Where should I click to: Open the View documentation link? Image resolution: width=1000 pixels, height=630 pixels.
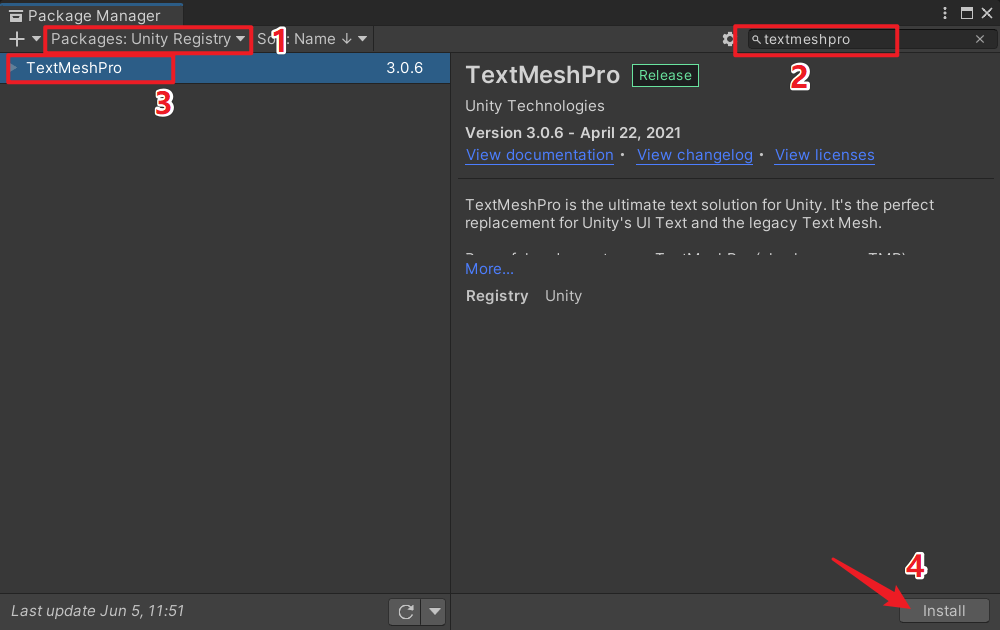[540, 155]
